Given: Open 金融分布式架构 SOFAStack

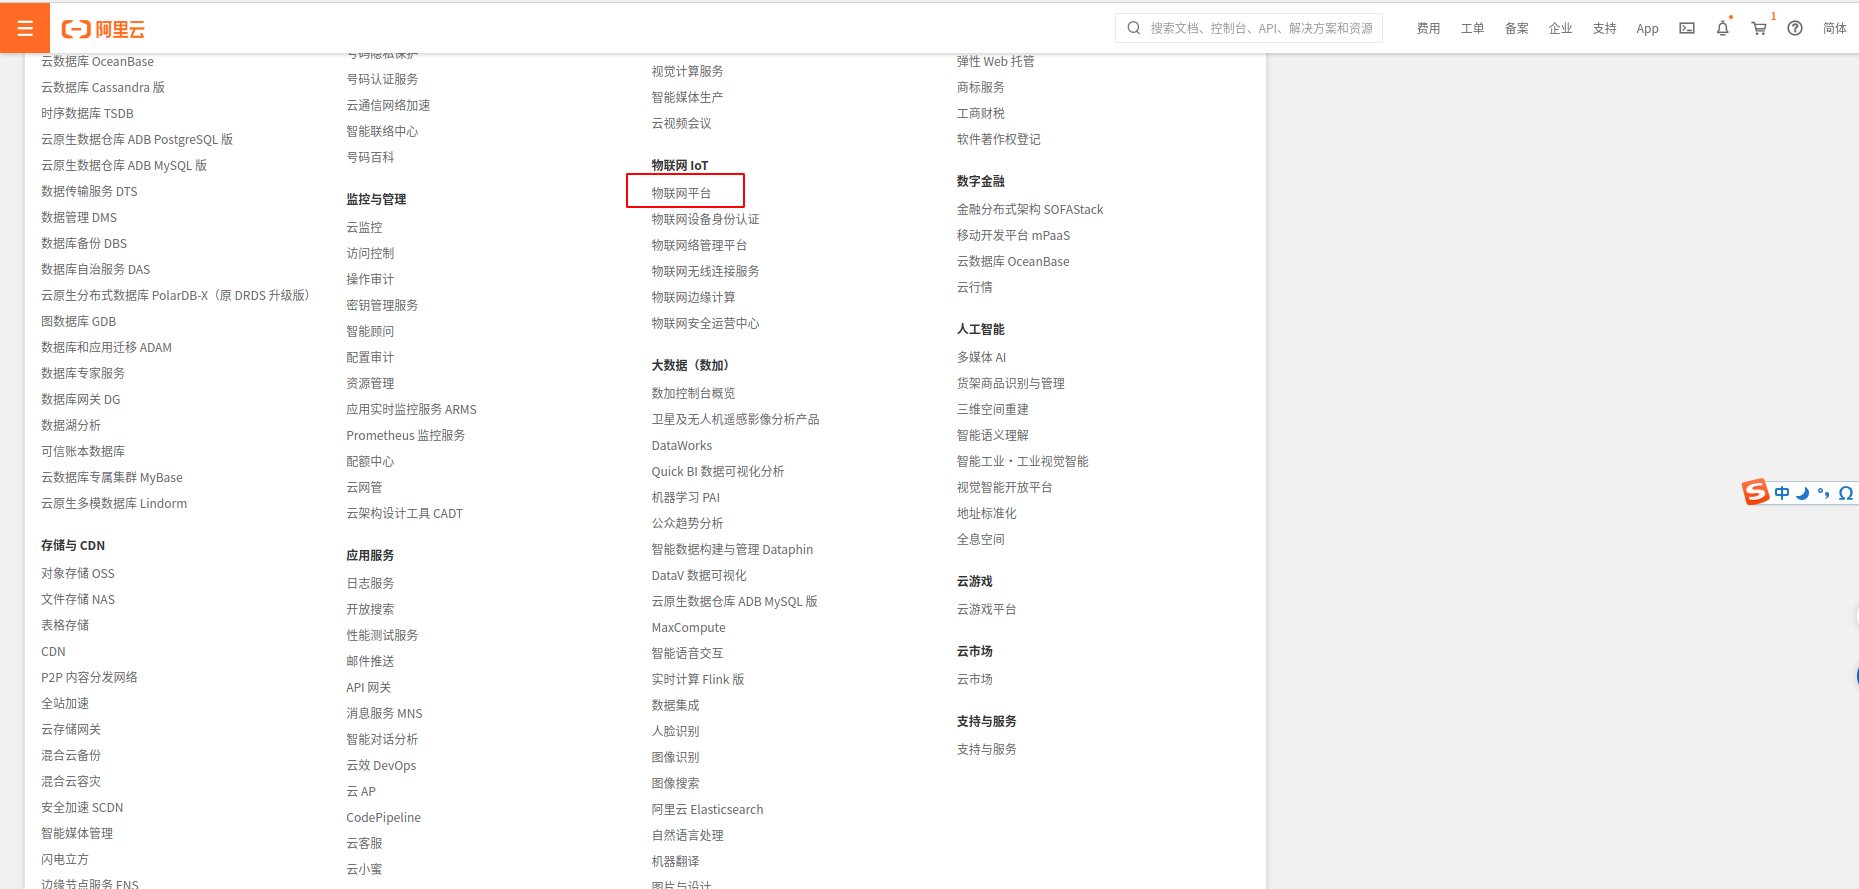Looking at the screenshot, I should (x=1030, y=209).
